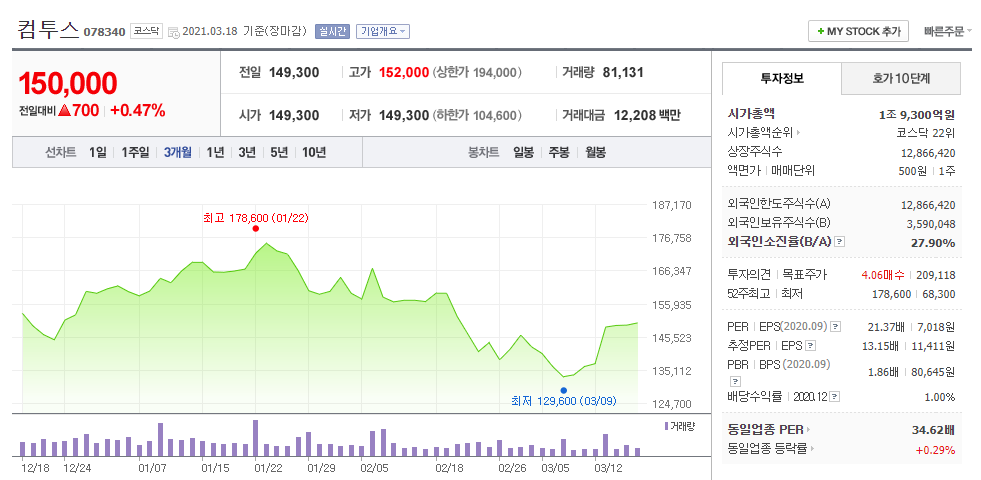The image size is (981, 480).
Task: Show the 일봉 candle chart
Action: pos(524,152)
